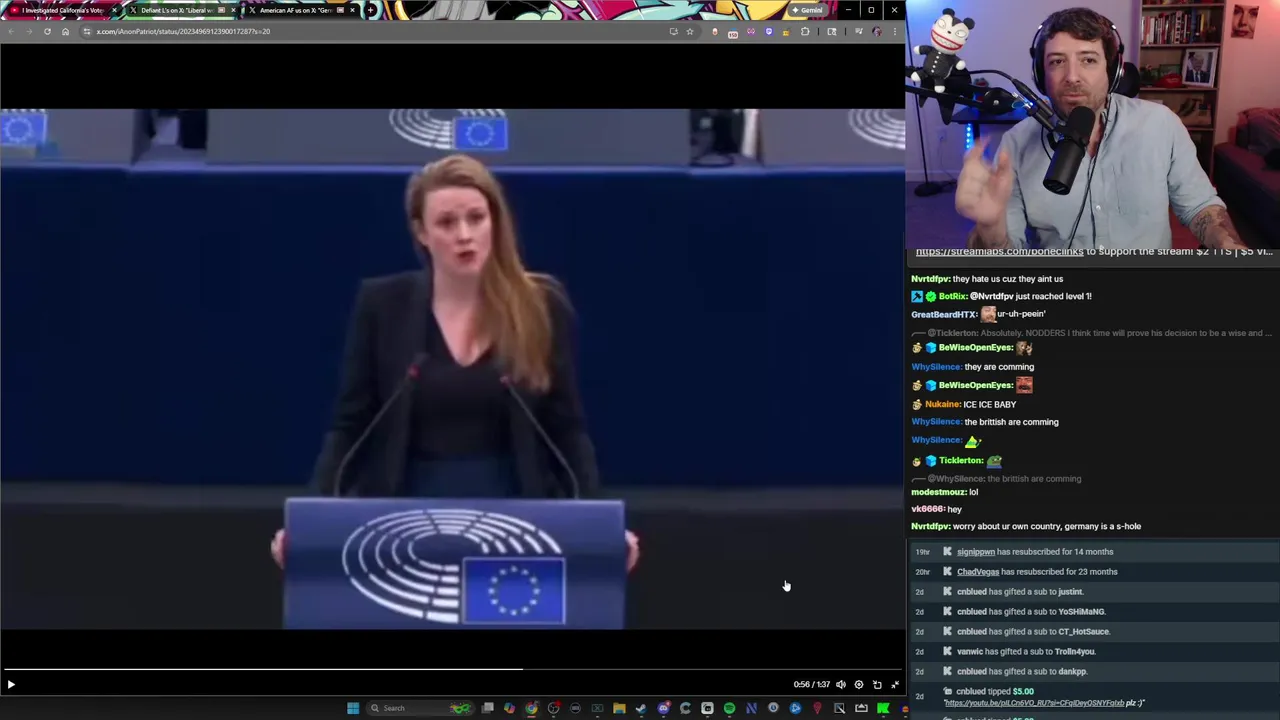Switch to 'I Investigated California's Vote' tab
This screenshot has height=720, width=1280.
pyautogui.click(x=60, y=10)
